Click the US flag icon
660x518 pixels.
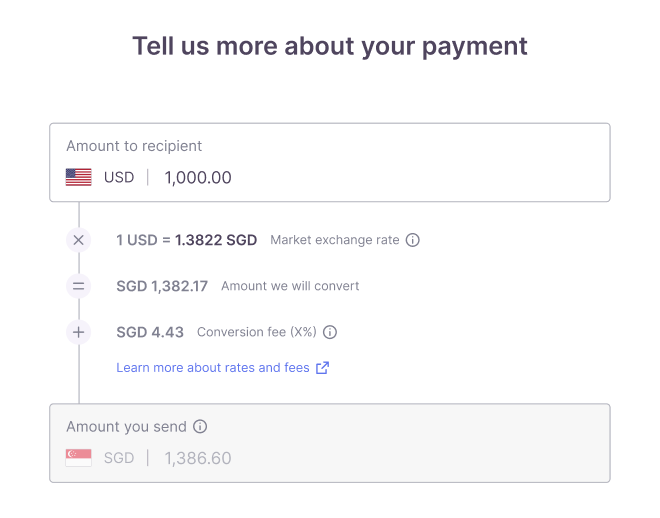[x=79, y=178]
